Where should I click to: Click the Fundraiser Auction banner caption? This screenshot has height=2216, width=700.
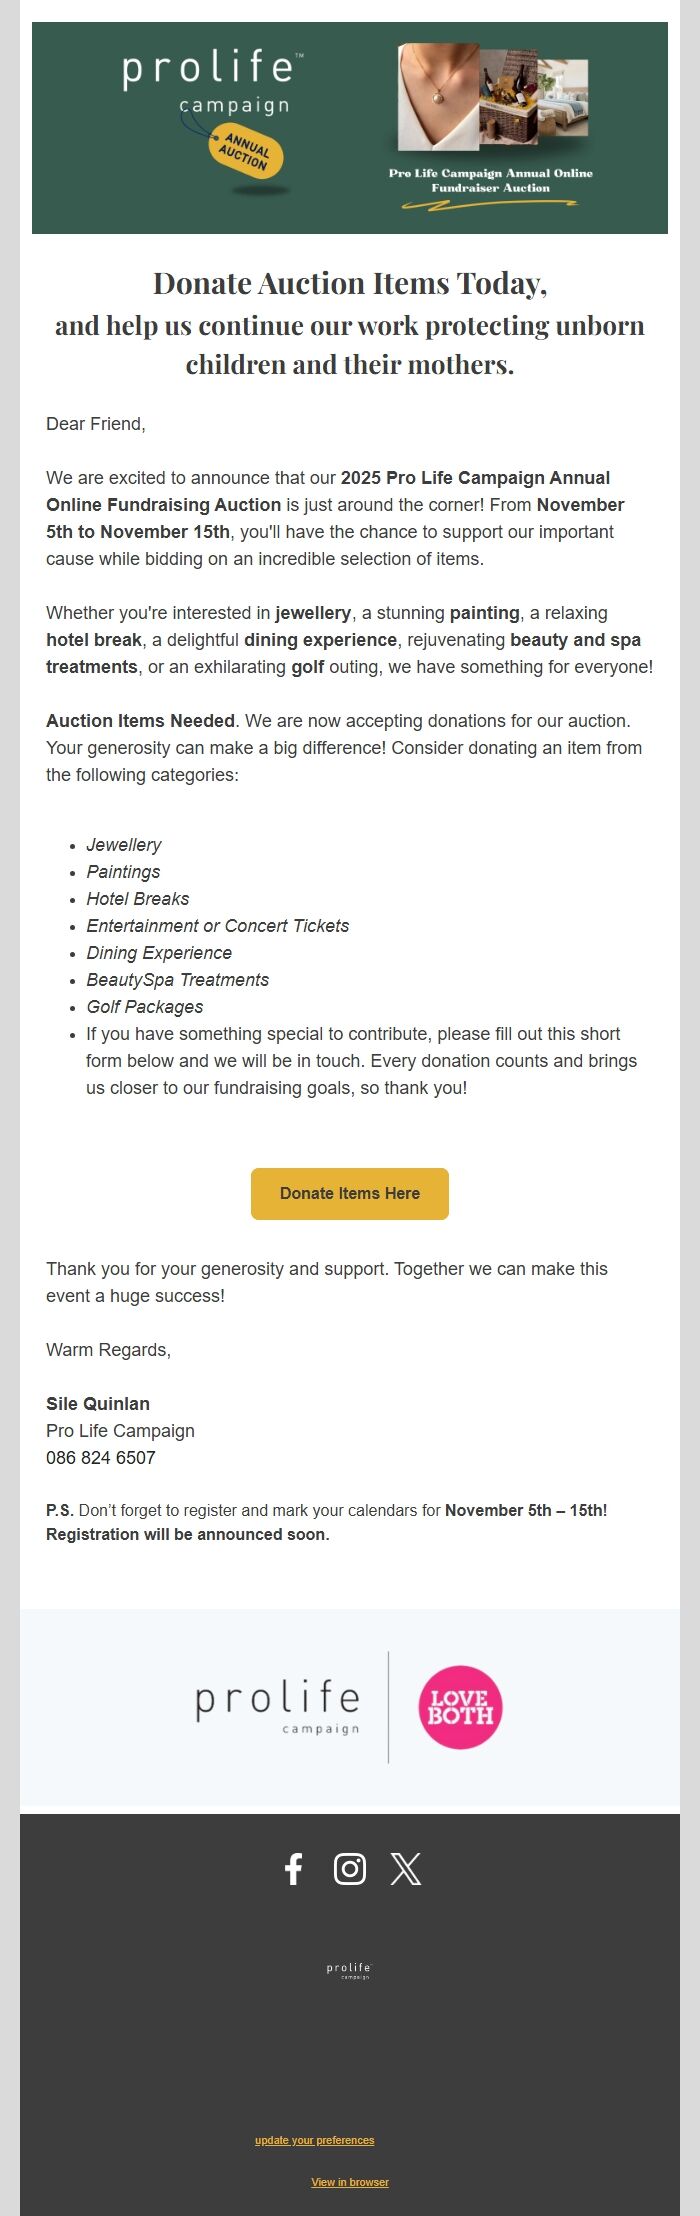tap(491, 180)
